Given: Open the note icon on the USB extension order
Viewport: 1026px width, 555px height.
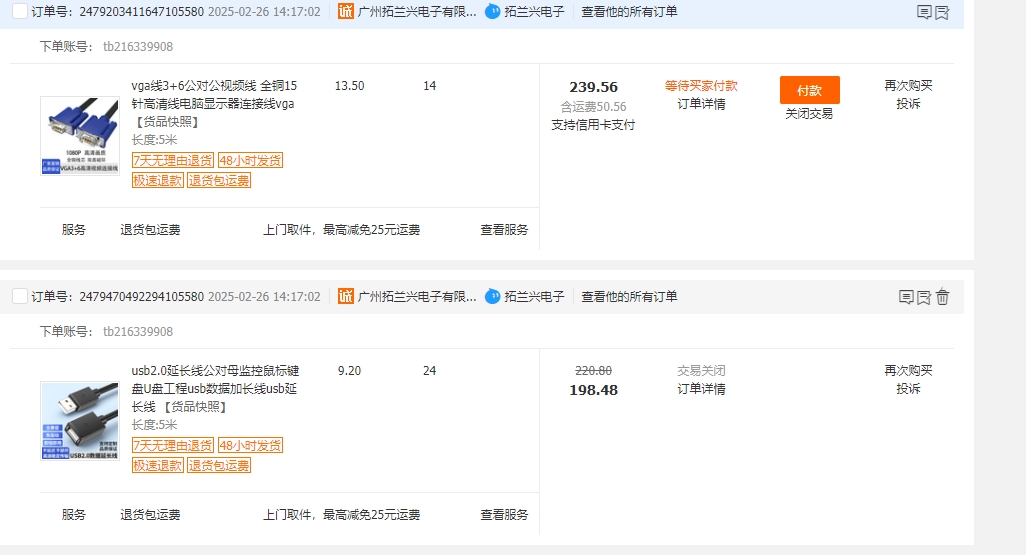Looking at the screenshot, I should click(906, 297).
